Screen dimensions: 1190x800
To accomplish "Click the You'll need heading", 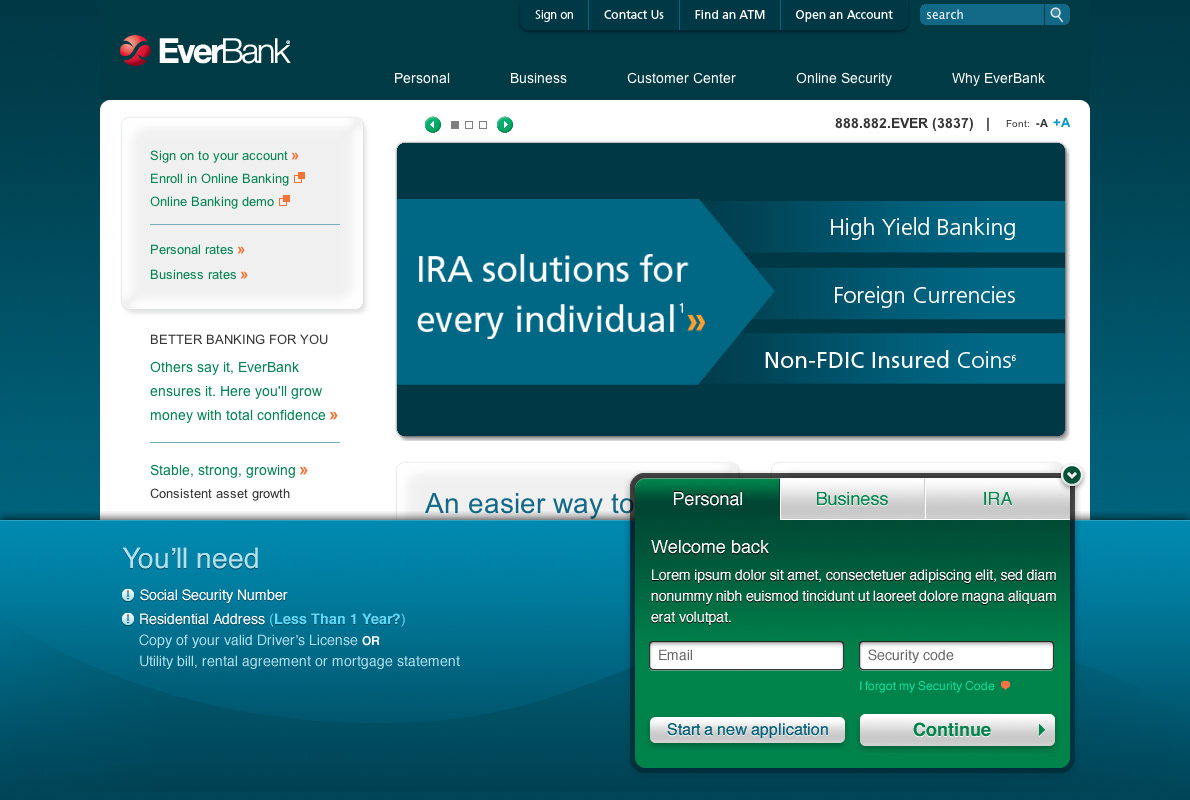I will [x=190, y=559].
